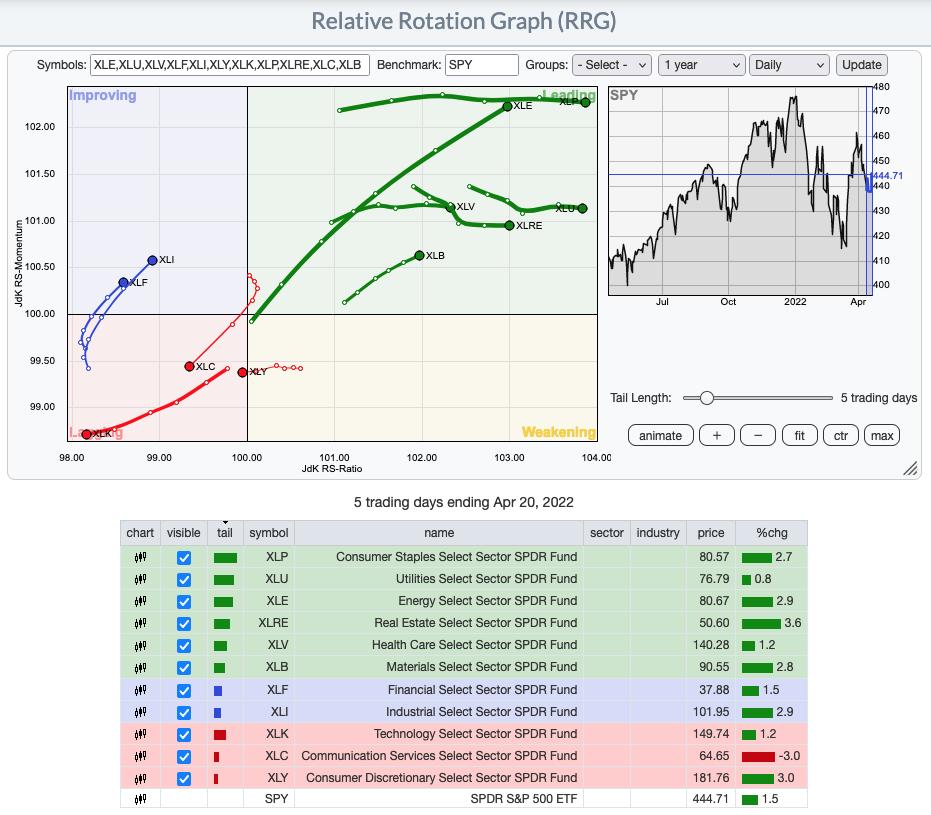Open the chart icon for XLB row

click(x=140, y=668)
